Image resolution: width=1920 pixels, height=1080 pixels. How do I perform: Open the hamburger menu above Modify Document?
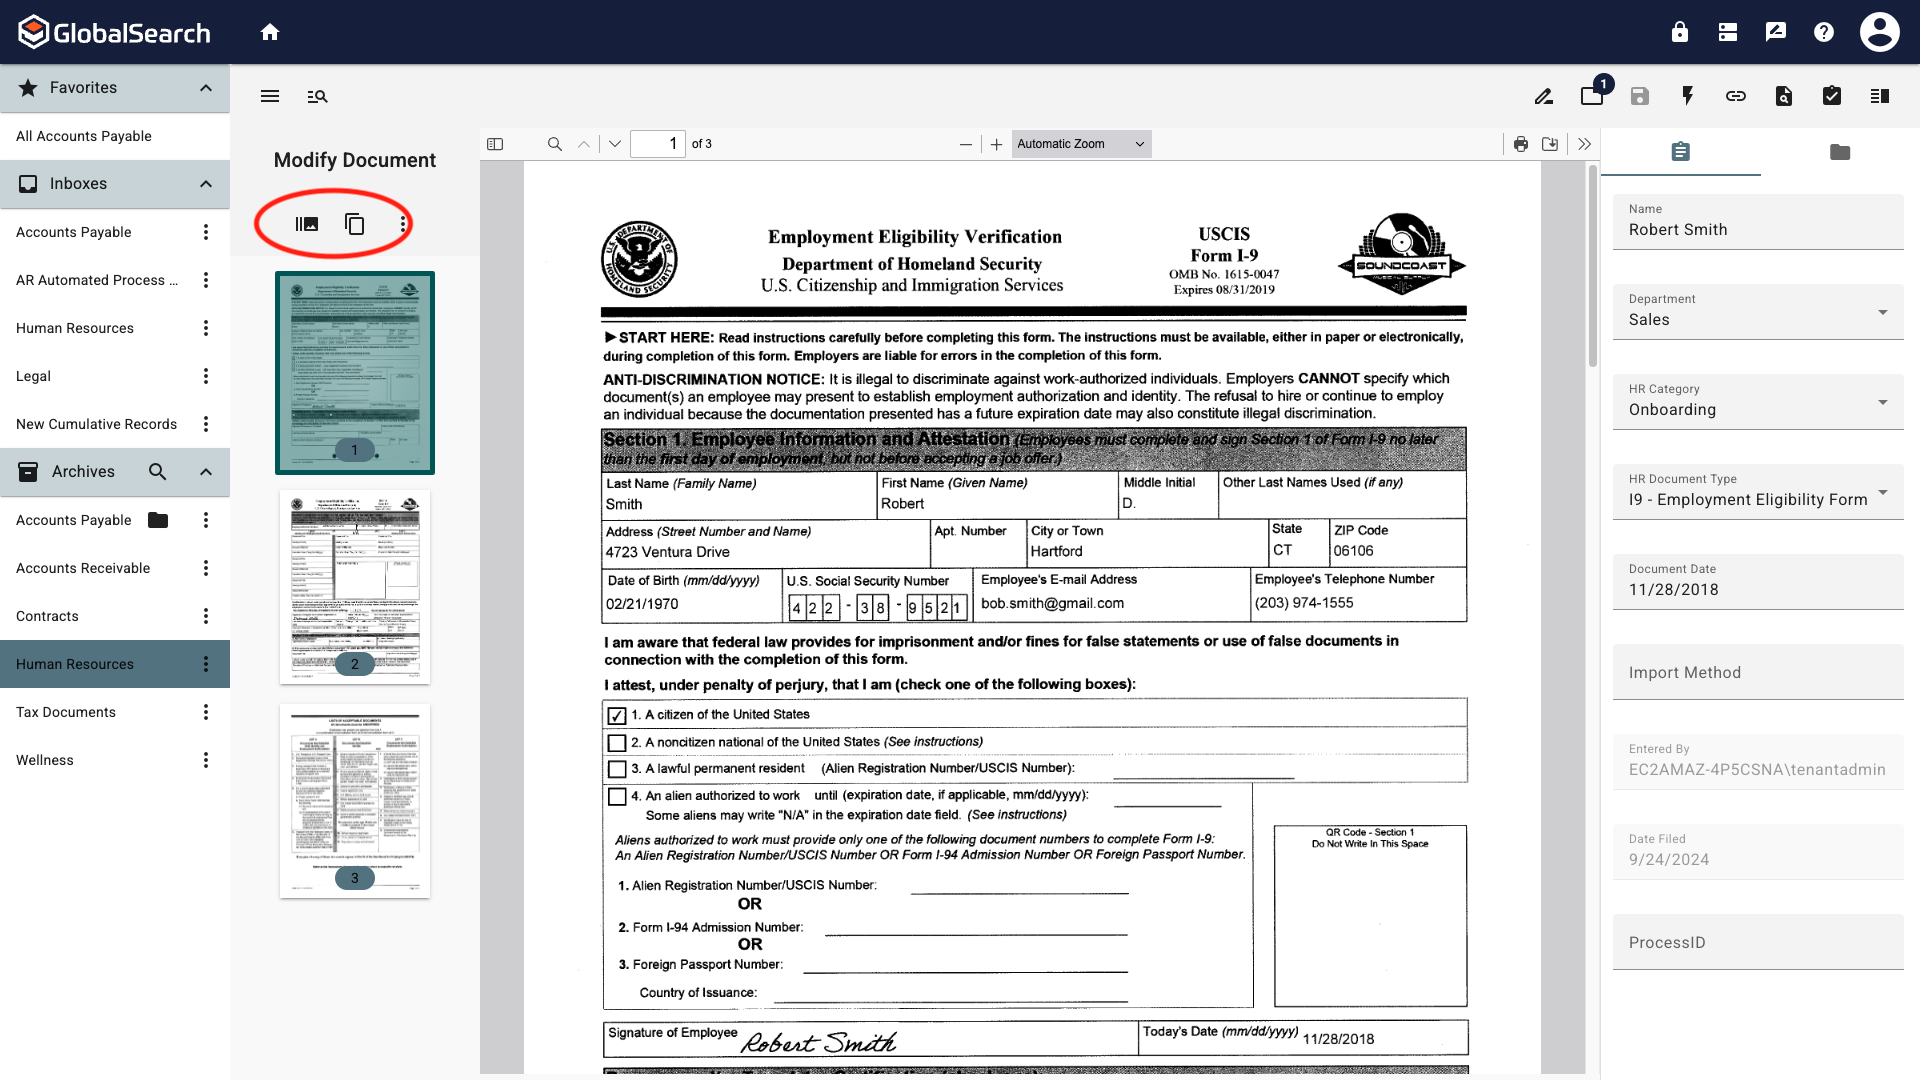point(269,96)
